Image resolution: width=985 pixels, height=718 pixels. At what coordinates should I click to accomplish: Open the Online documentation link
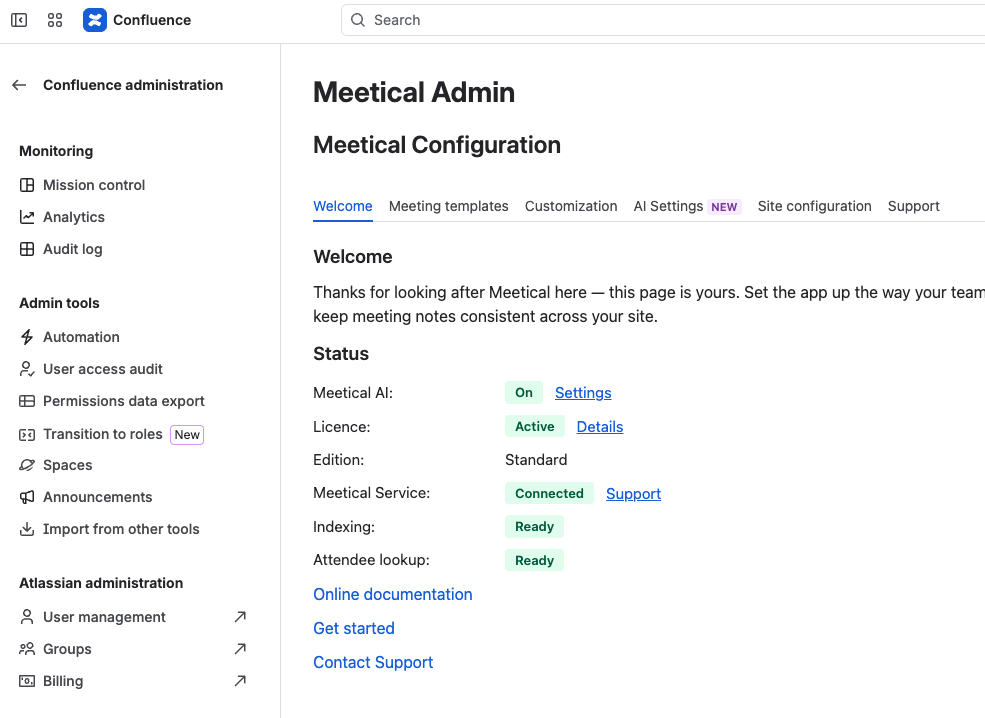point(393,594)
